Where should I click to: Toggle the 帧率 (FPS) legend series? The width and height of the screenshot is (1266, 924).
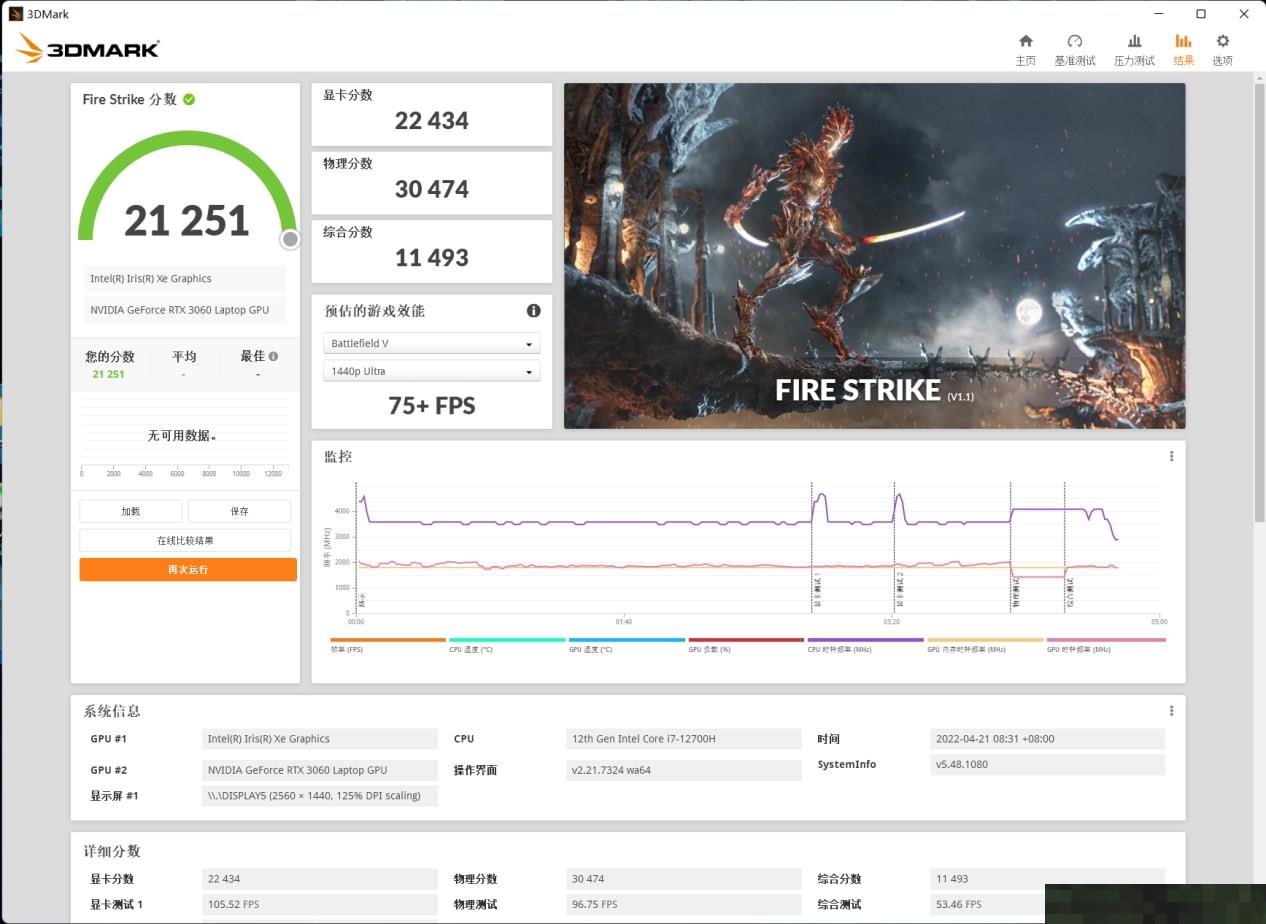pyautogui.click(x=388, y=644)
